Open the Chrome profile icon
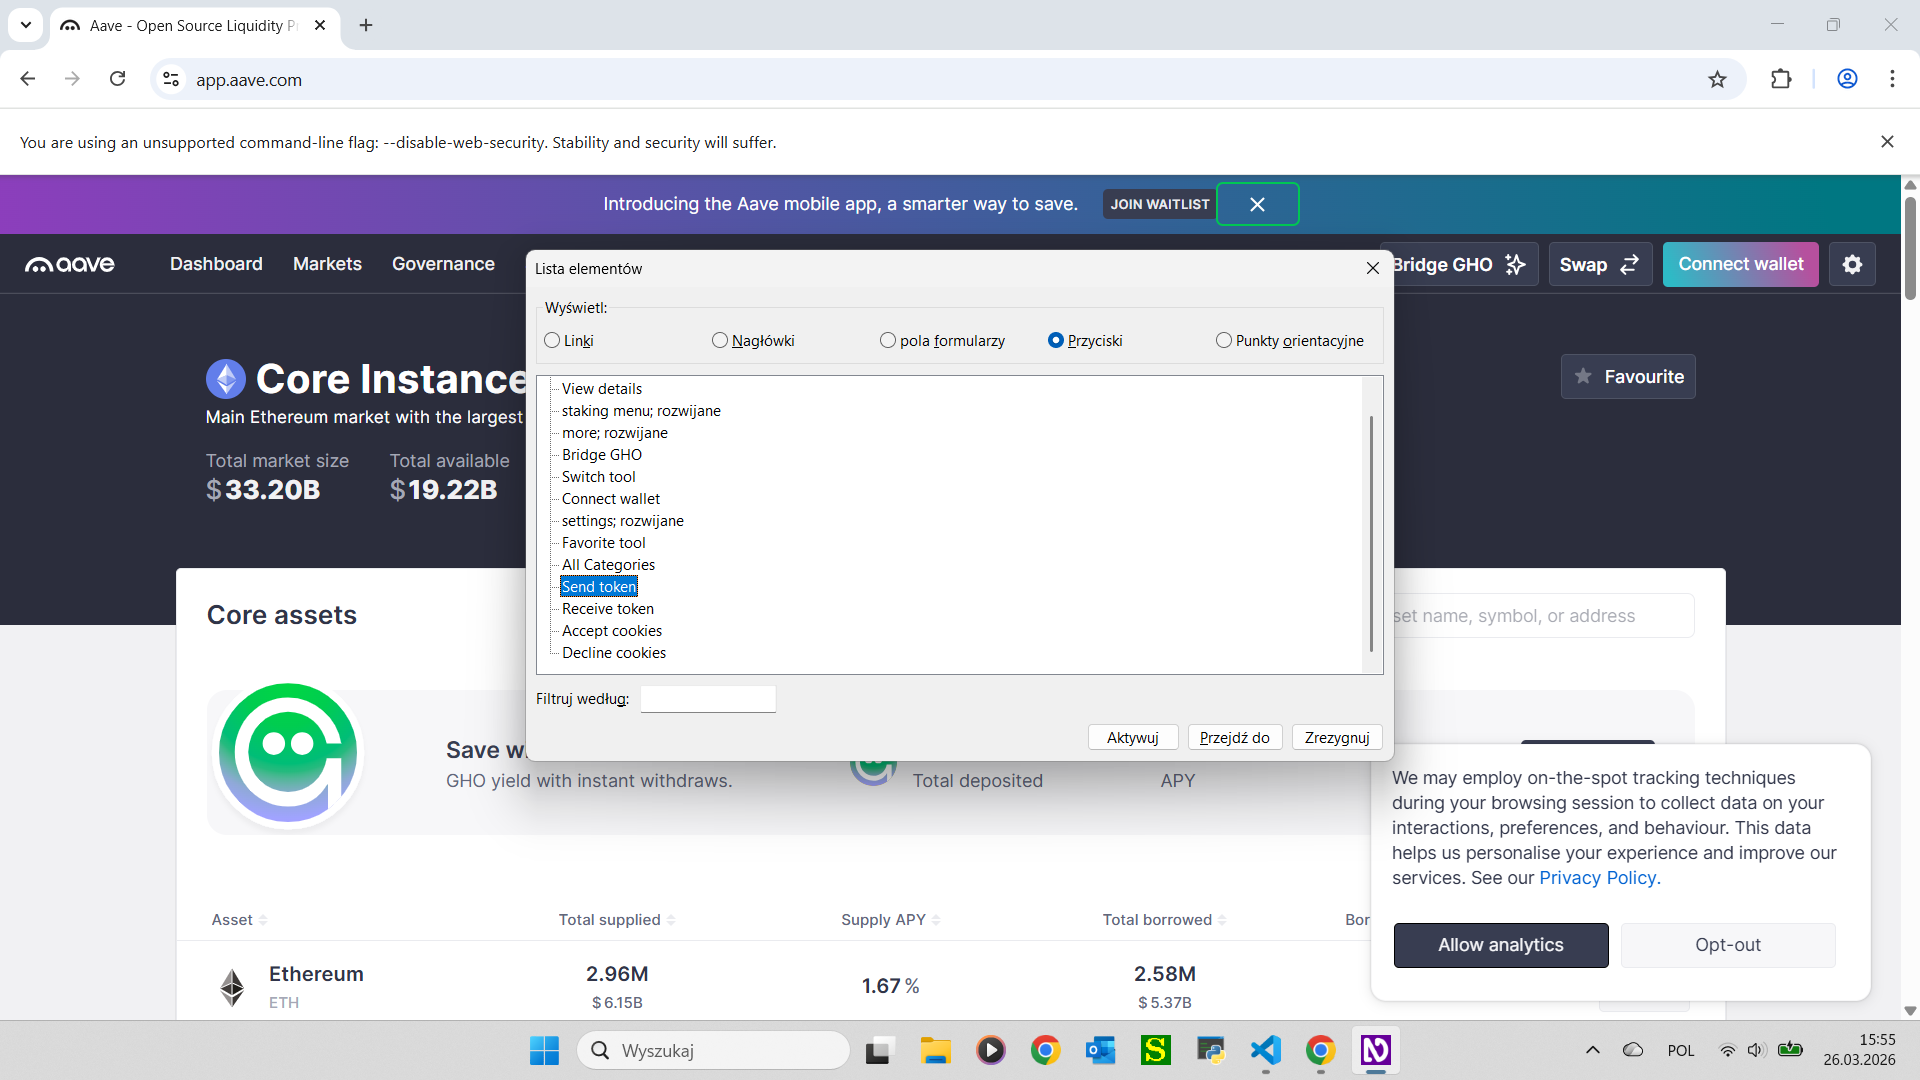The image size is (1920, 1080). pyautogui.click(x=1847, y=79)
